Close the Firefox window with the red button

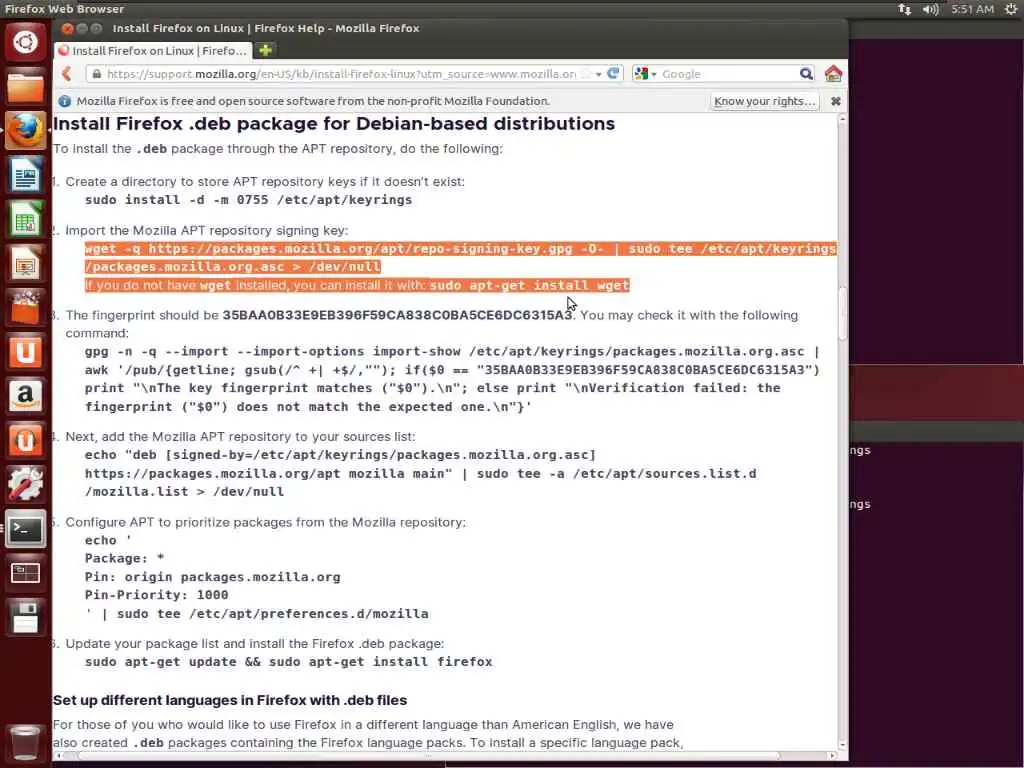point(67,29)
